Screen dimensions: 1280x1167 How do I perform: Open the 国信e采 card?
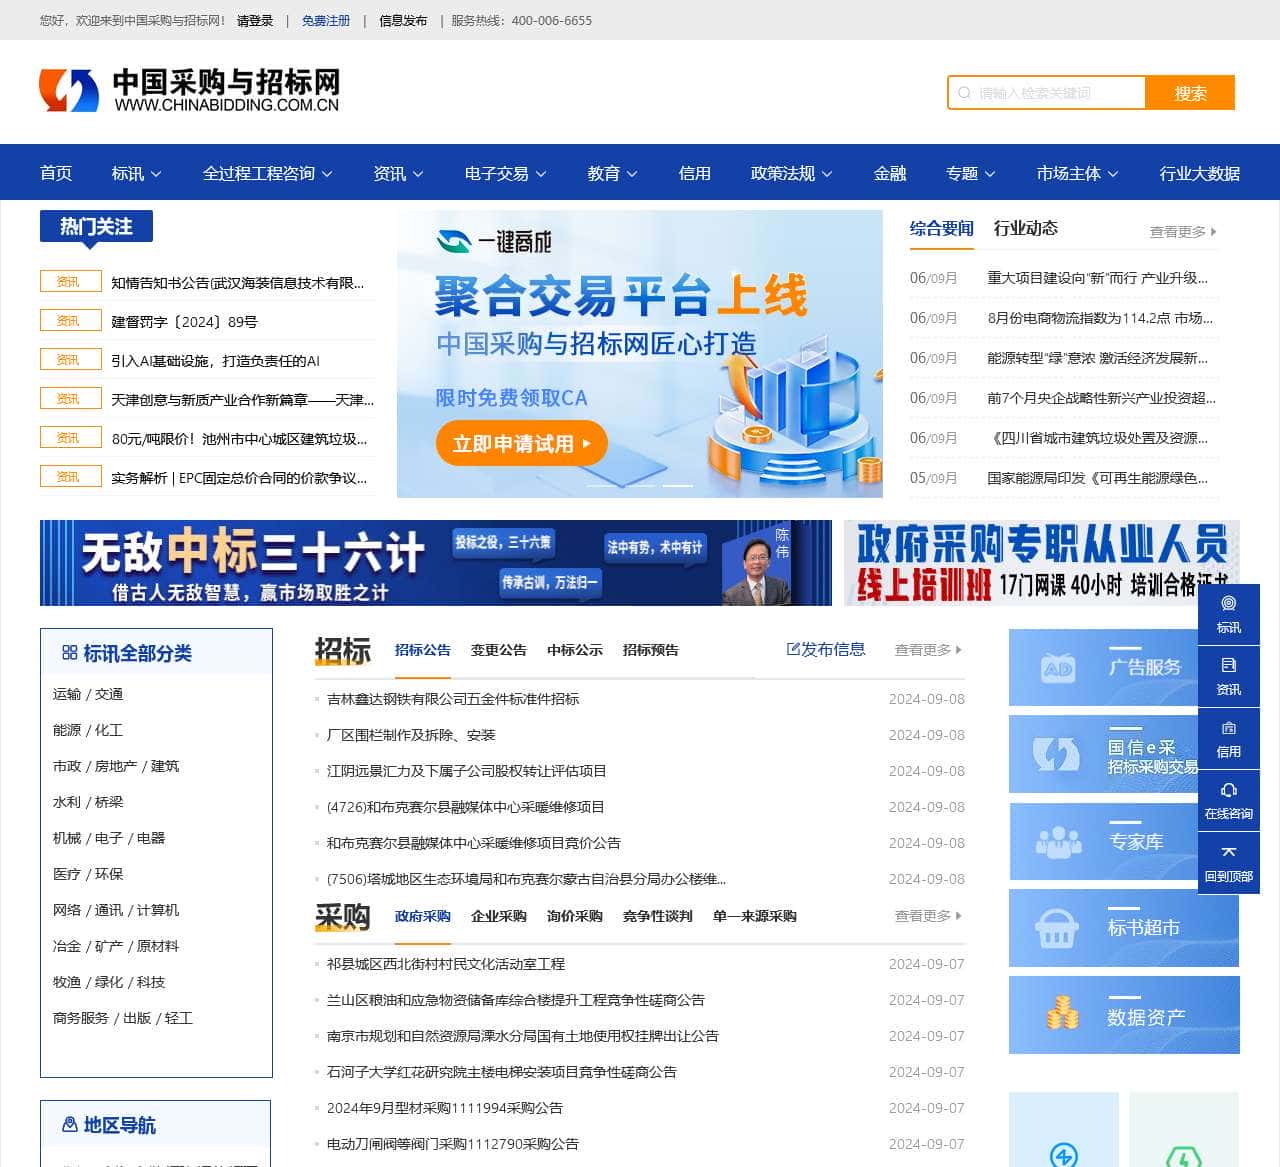(1103, 755)
